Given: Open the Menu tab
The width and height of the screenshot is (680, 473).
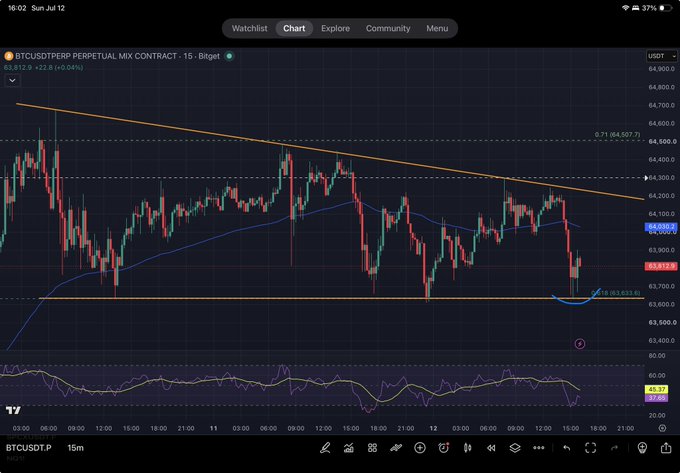Looking at the screenshot, I should [437, 28].
